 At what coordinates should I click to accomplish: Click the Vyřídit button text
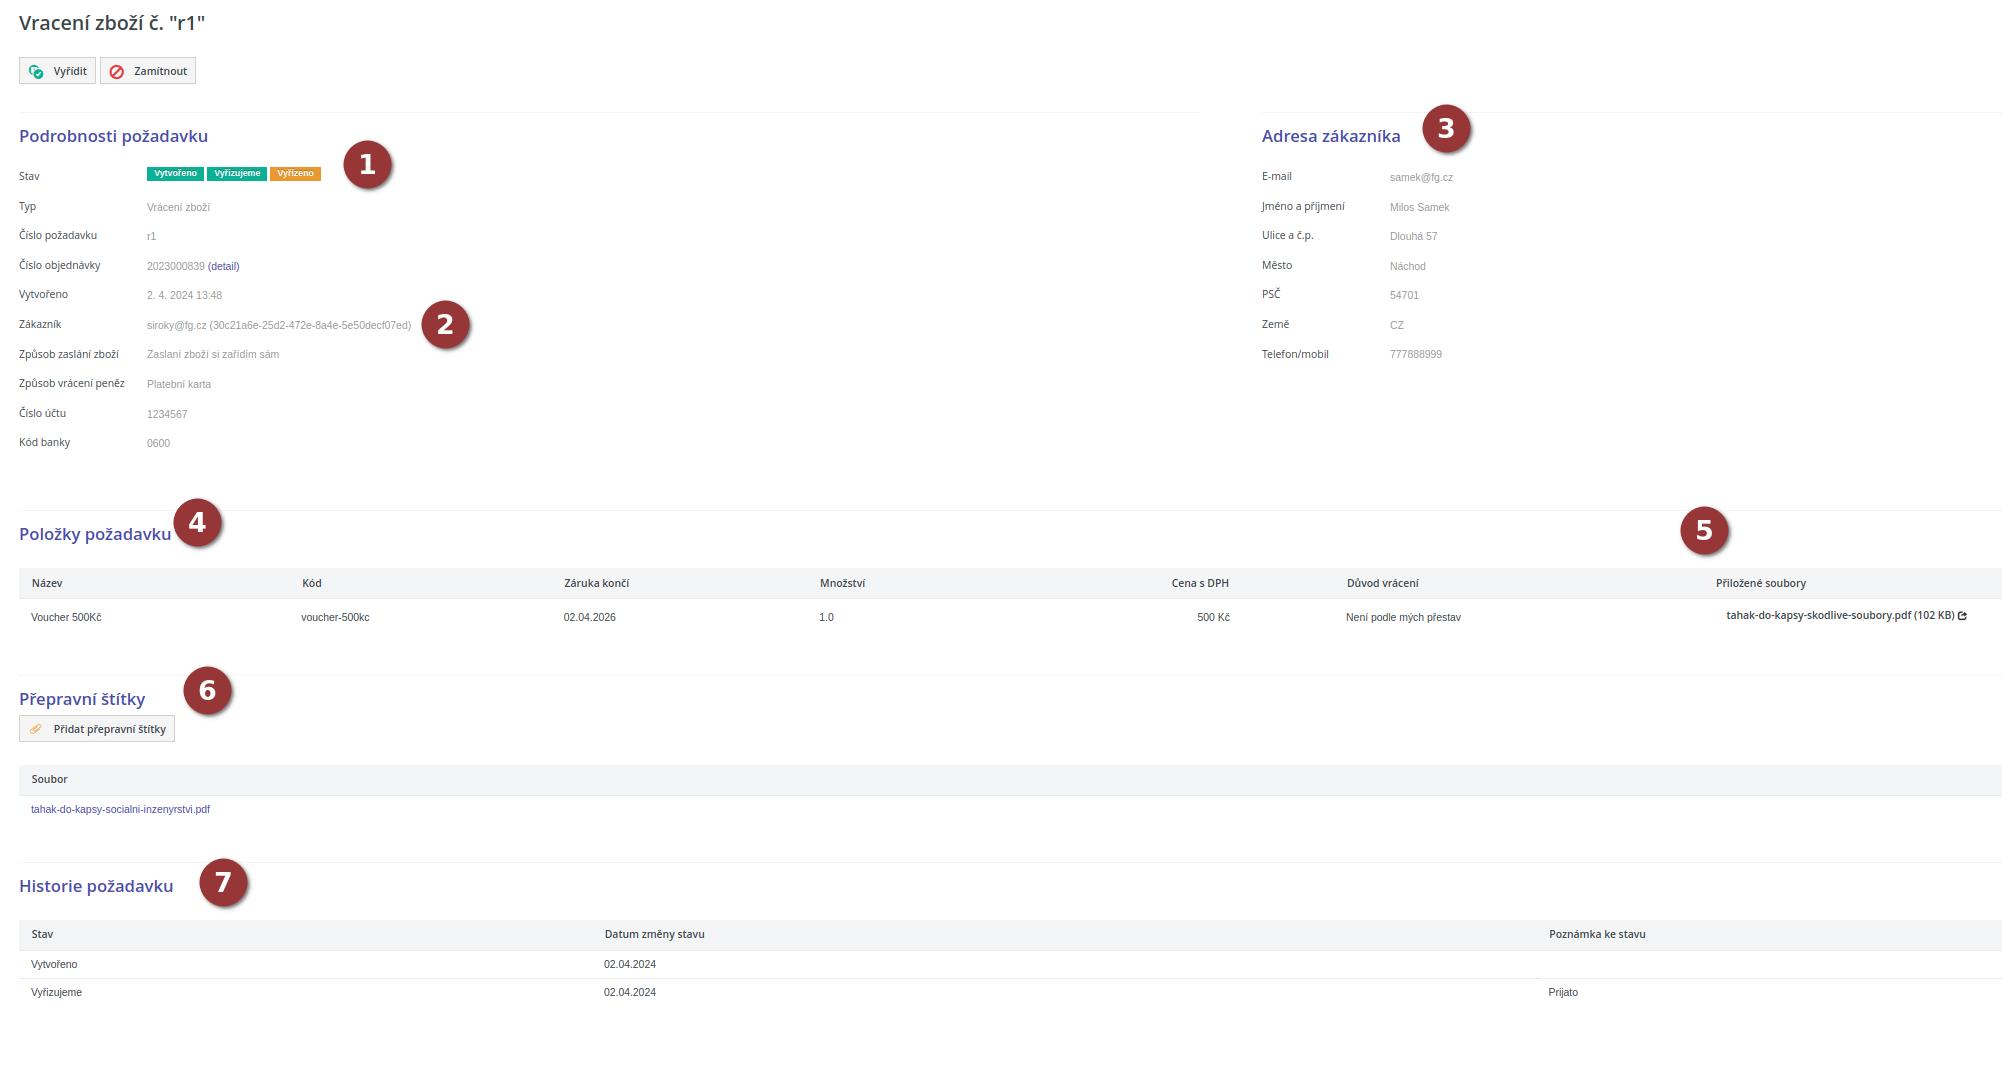point(70,71)
